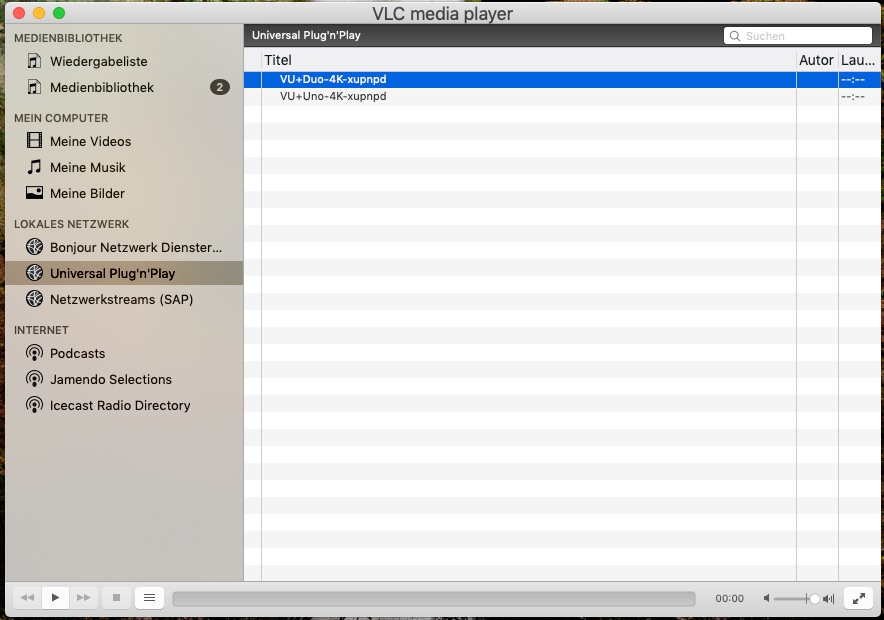This screenshot has height=620, width=884.
Task: Open Netzwerkstreams (SAP) source
Action: 121,299
